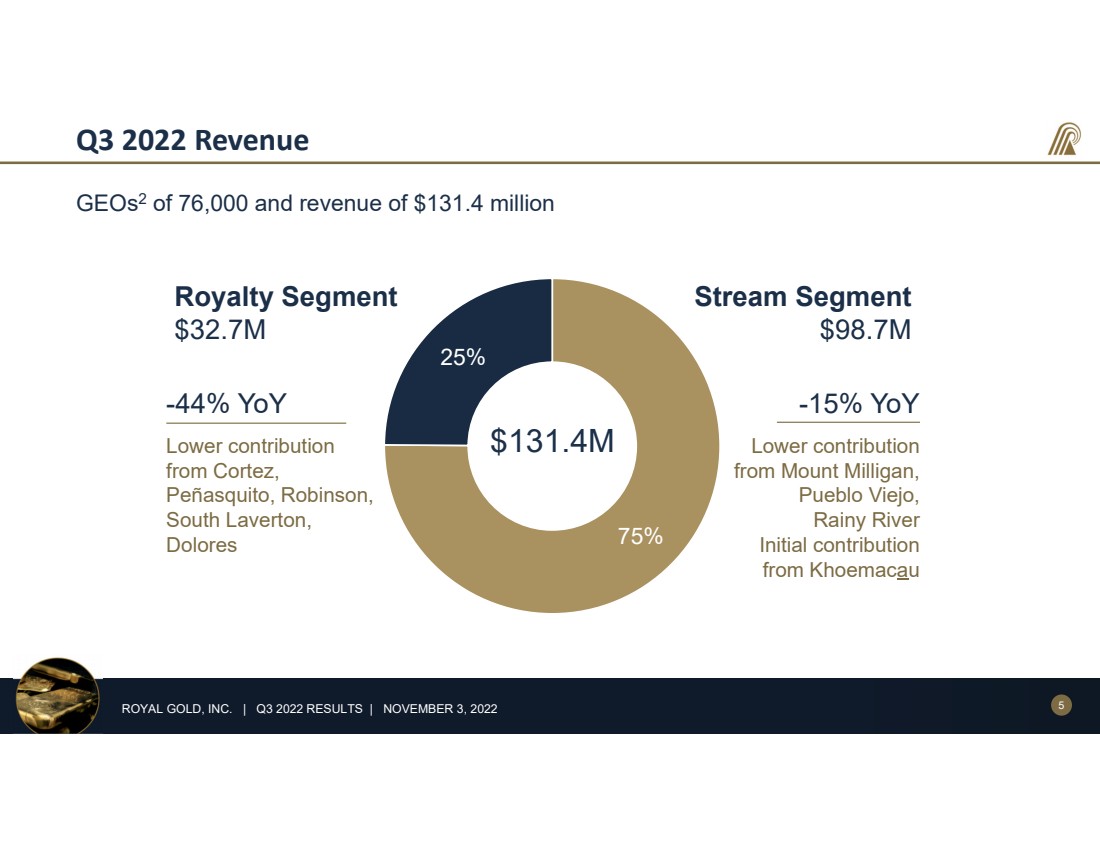Image resolution: width=1100 pixels, height=849 pixels.
Task: Click the "25%" chart label
Action: click(462, 357)
